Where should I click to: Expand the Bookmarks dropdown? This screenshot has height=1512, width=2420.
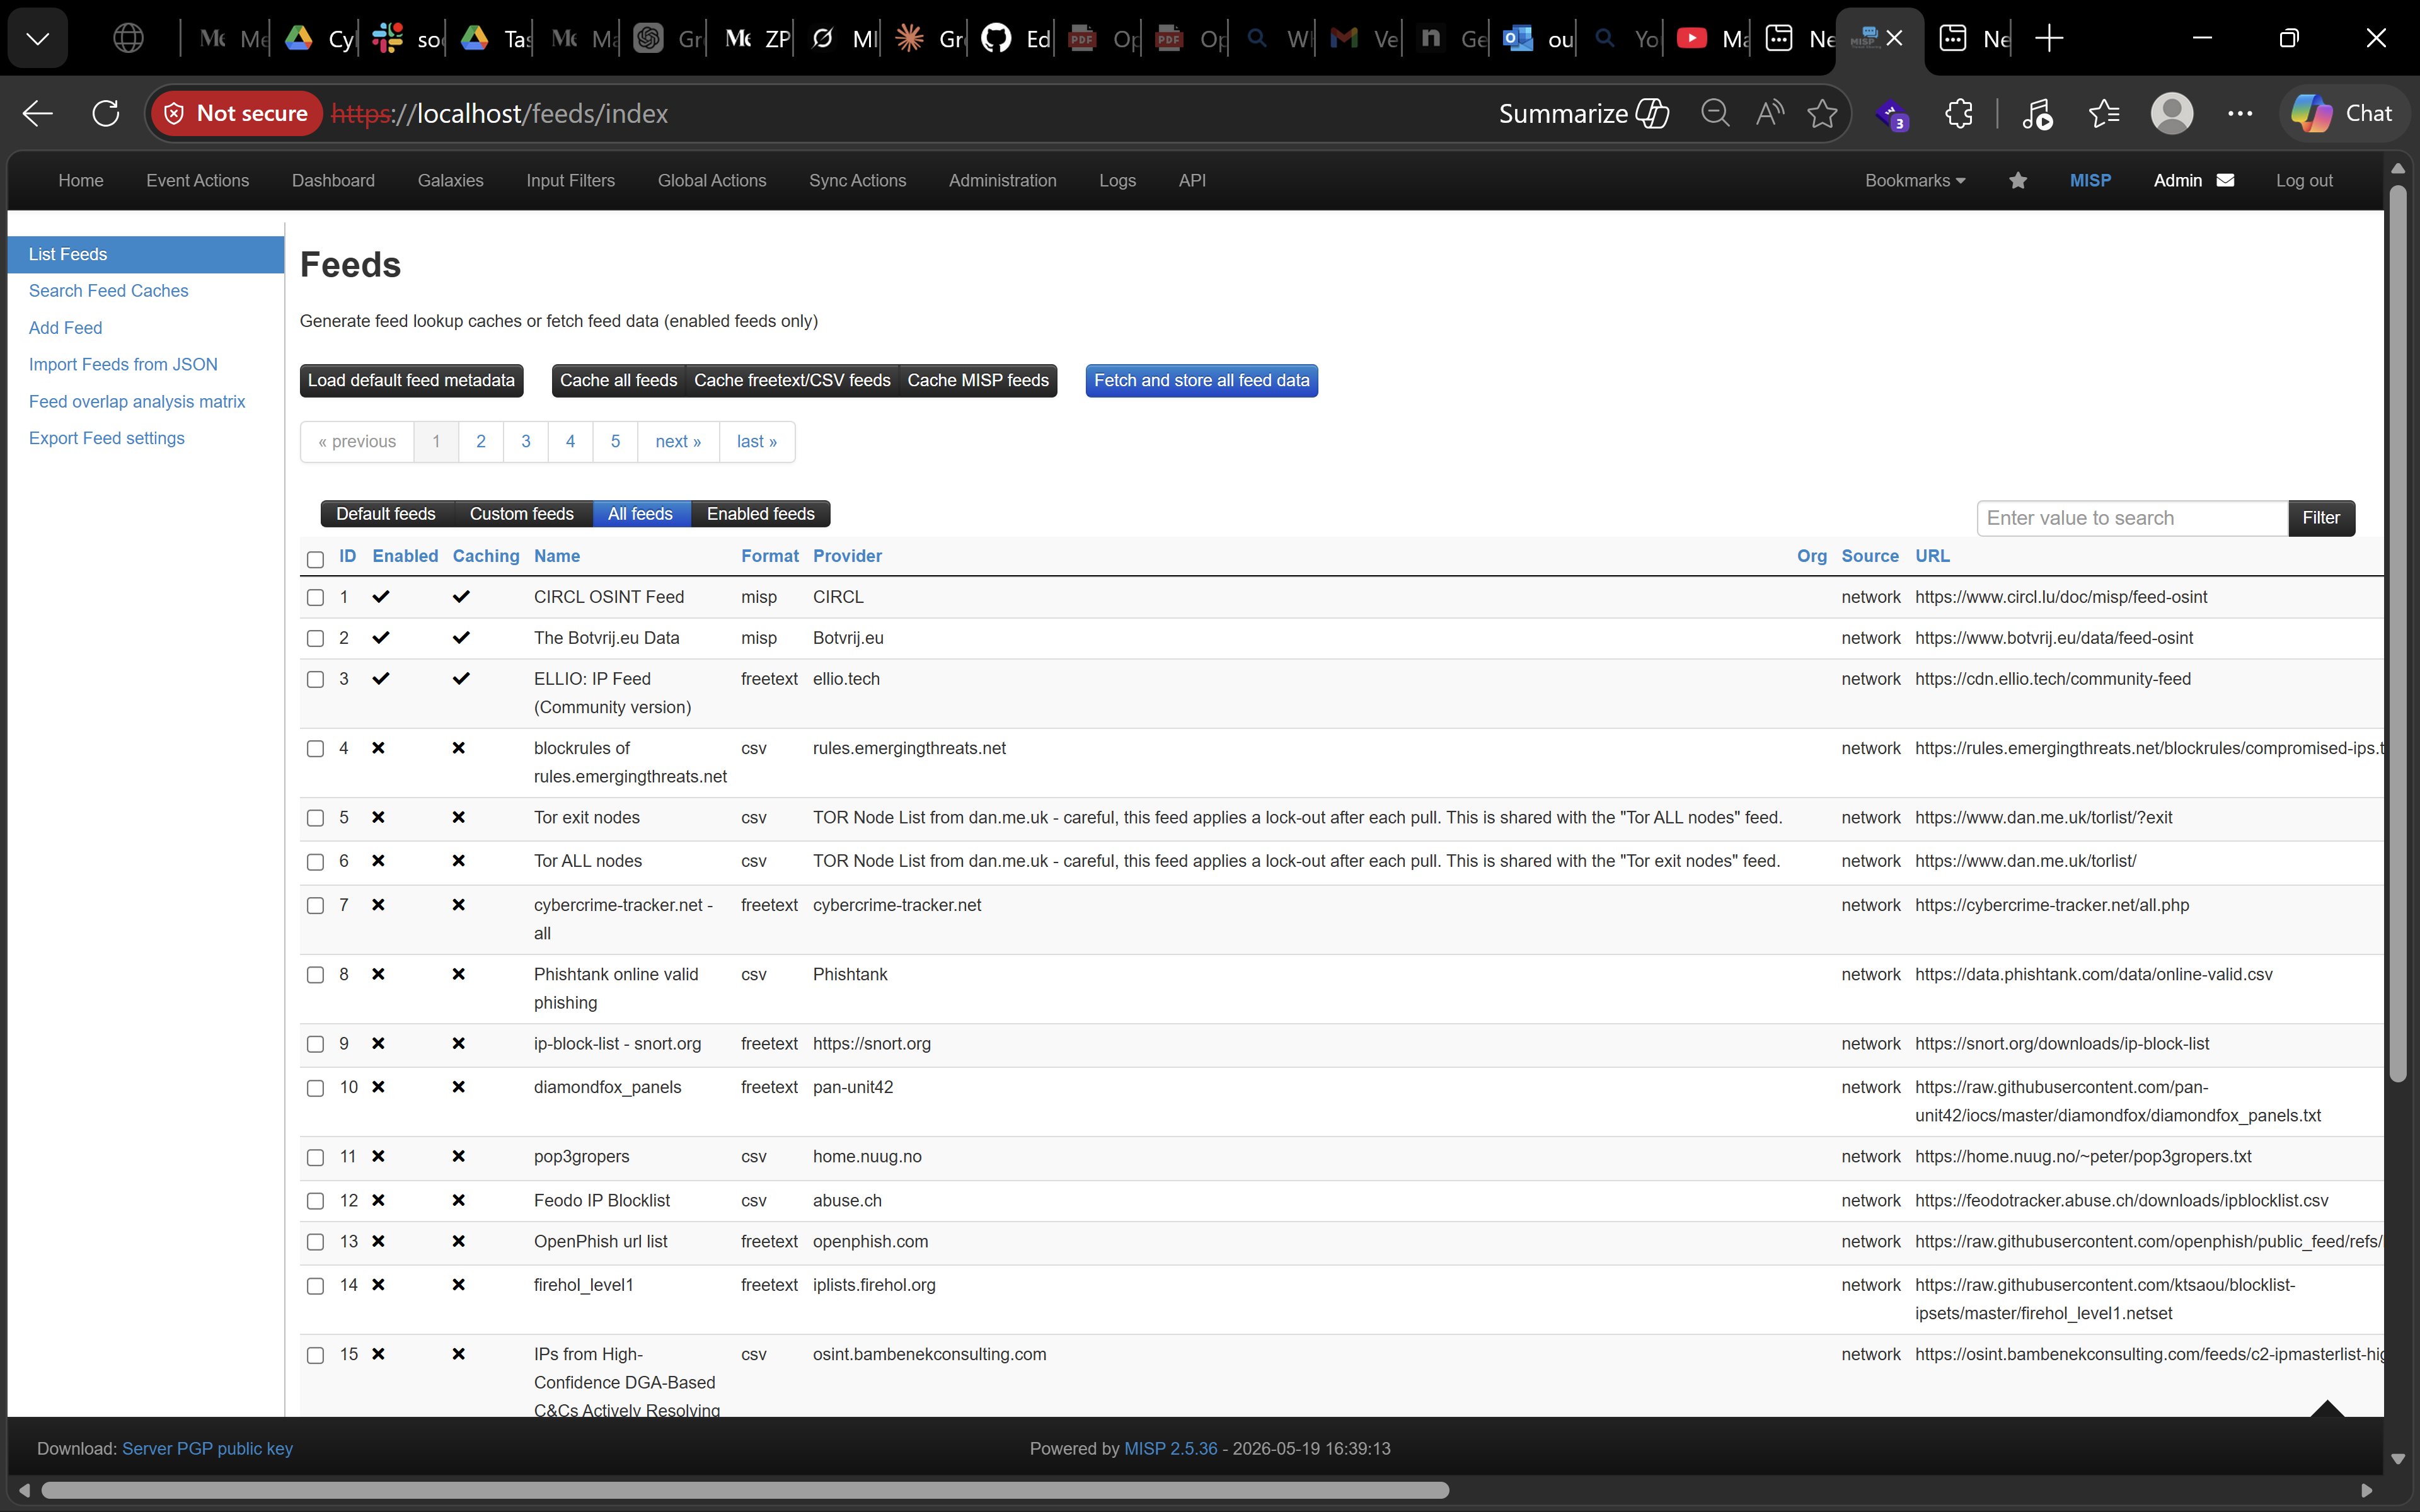[1915, 180]
